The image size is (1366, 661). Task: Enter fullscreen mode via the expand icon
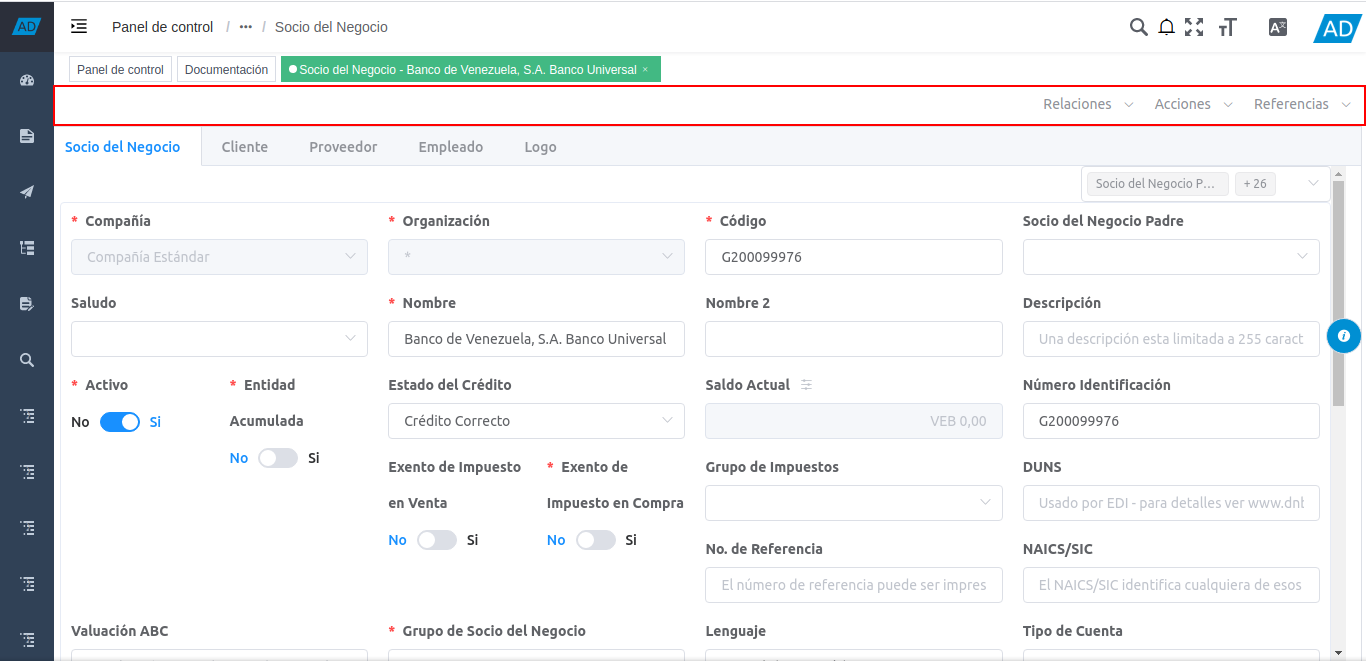[x=1194, y=27]
